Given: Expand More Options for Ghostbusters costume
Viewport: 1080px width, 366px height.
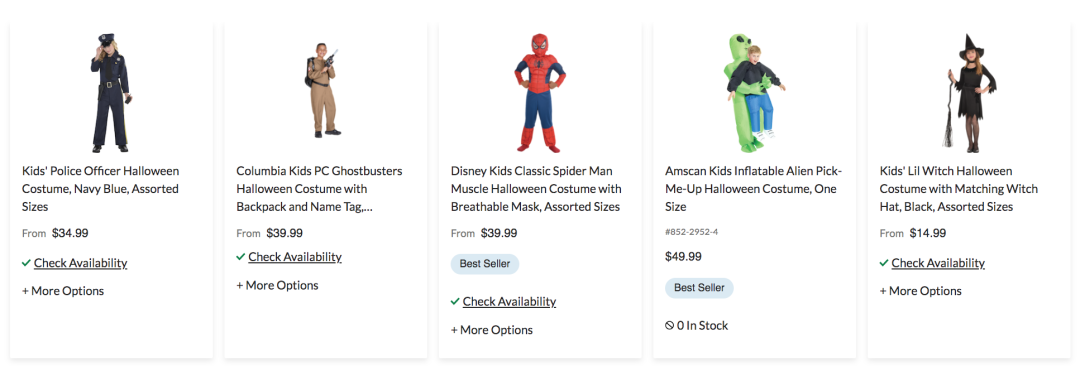Looking at the screenshot, I should click(x=278, y=285).
